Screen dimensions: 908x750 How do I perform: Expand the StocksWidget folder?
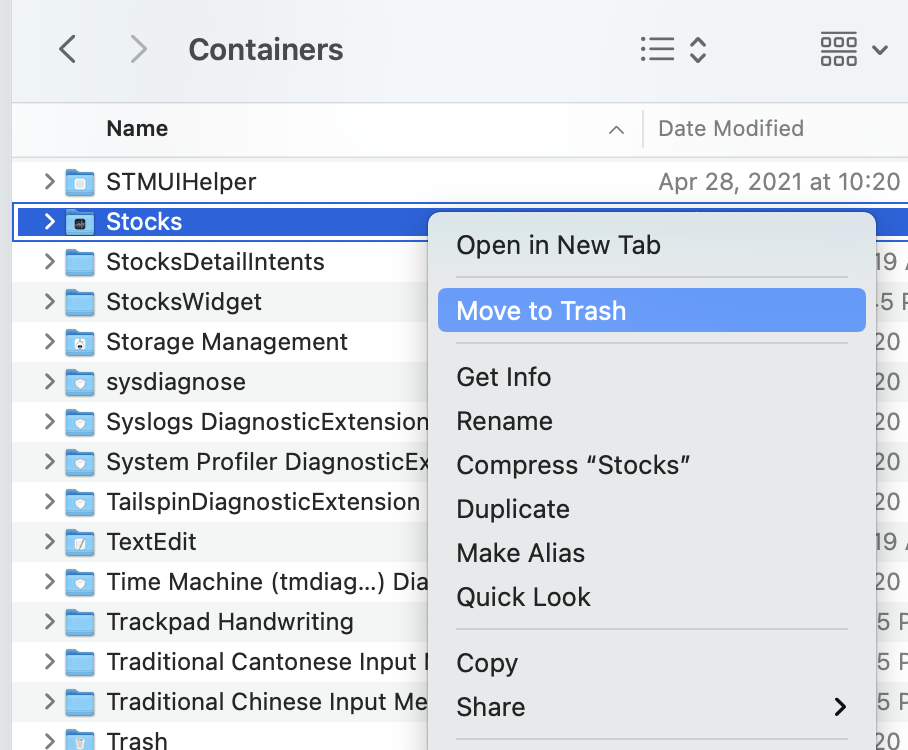click(50, 302)
